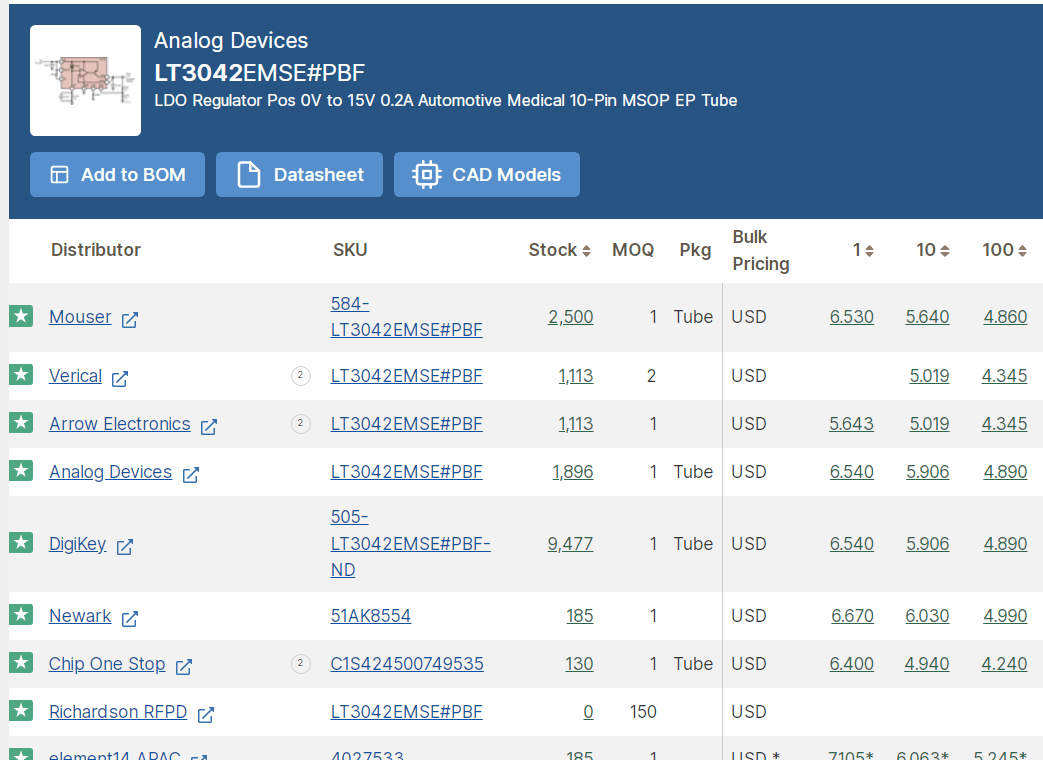
Task: Open the Arrow Electronics distributor link
Action: [x=120, y=424]
